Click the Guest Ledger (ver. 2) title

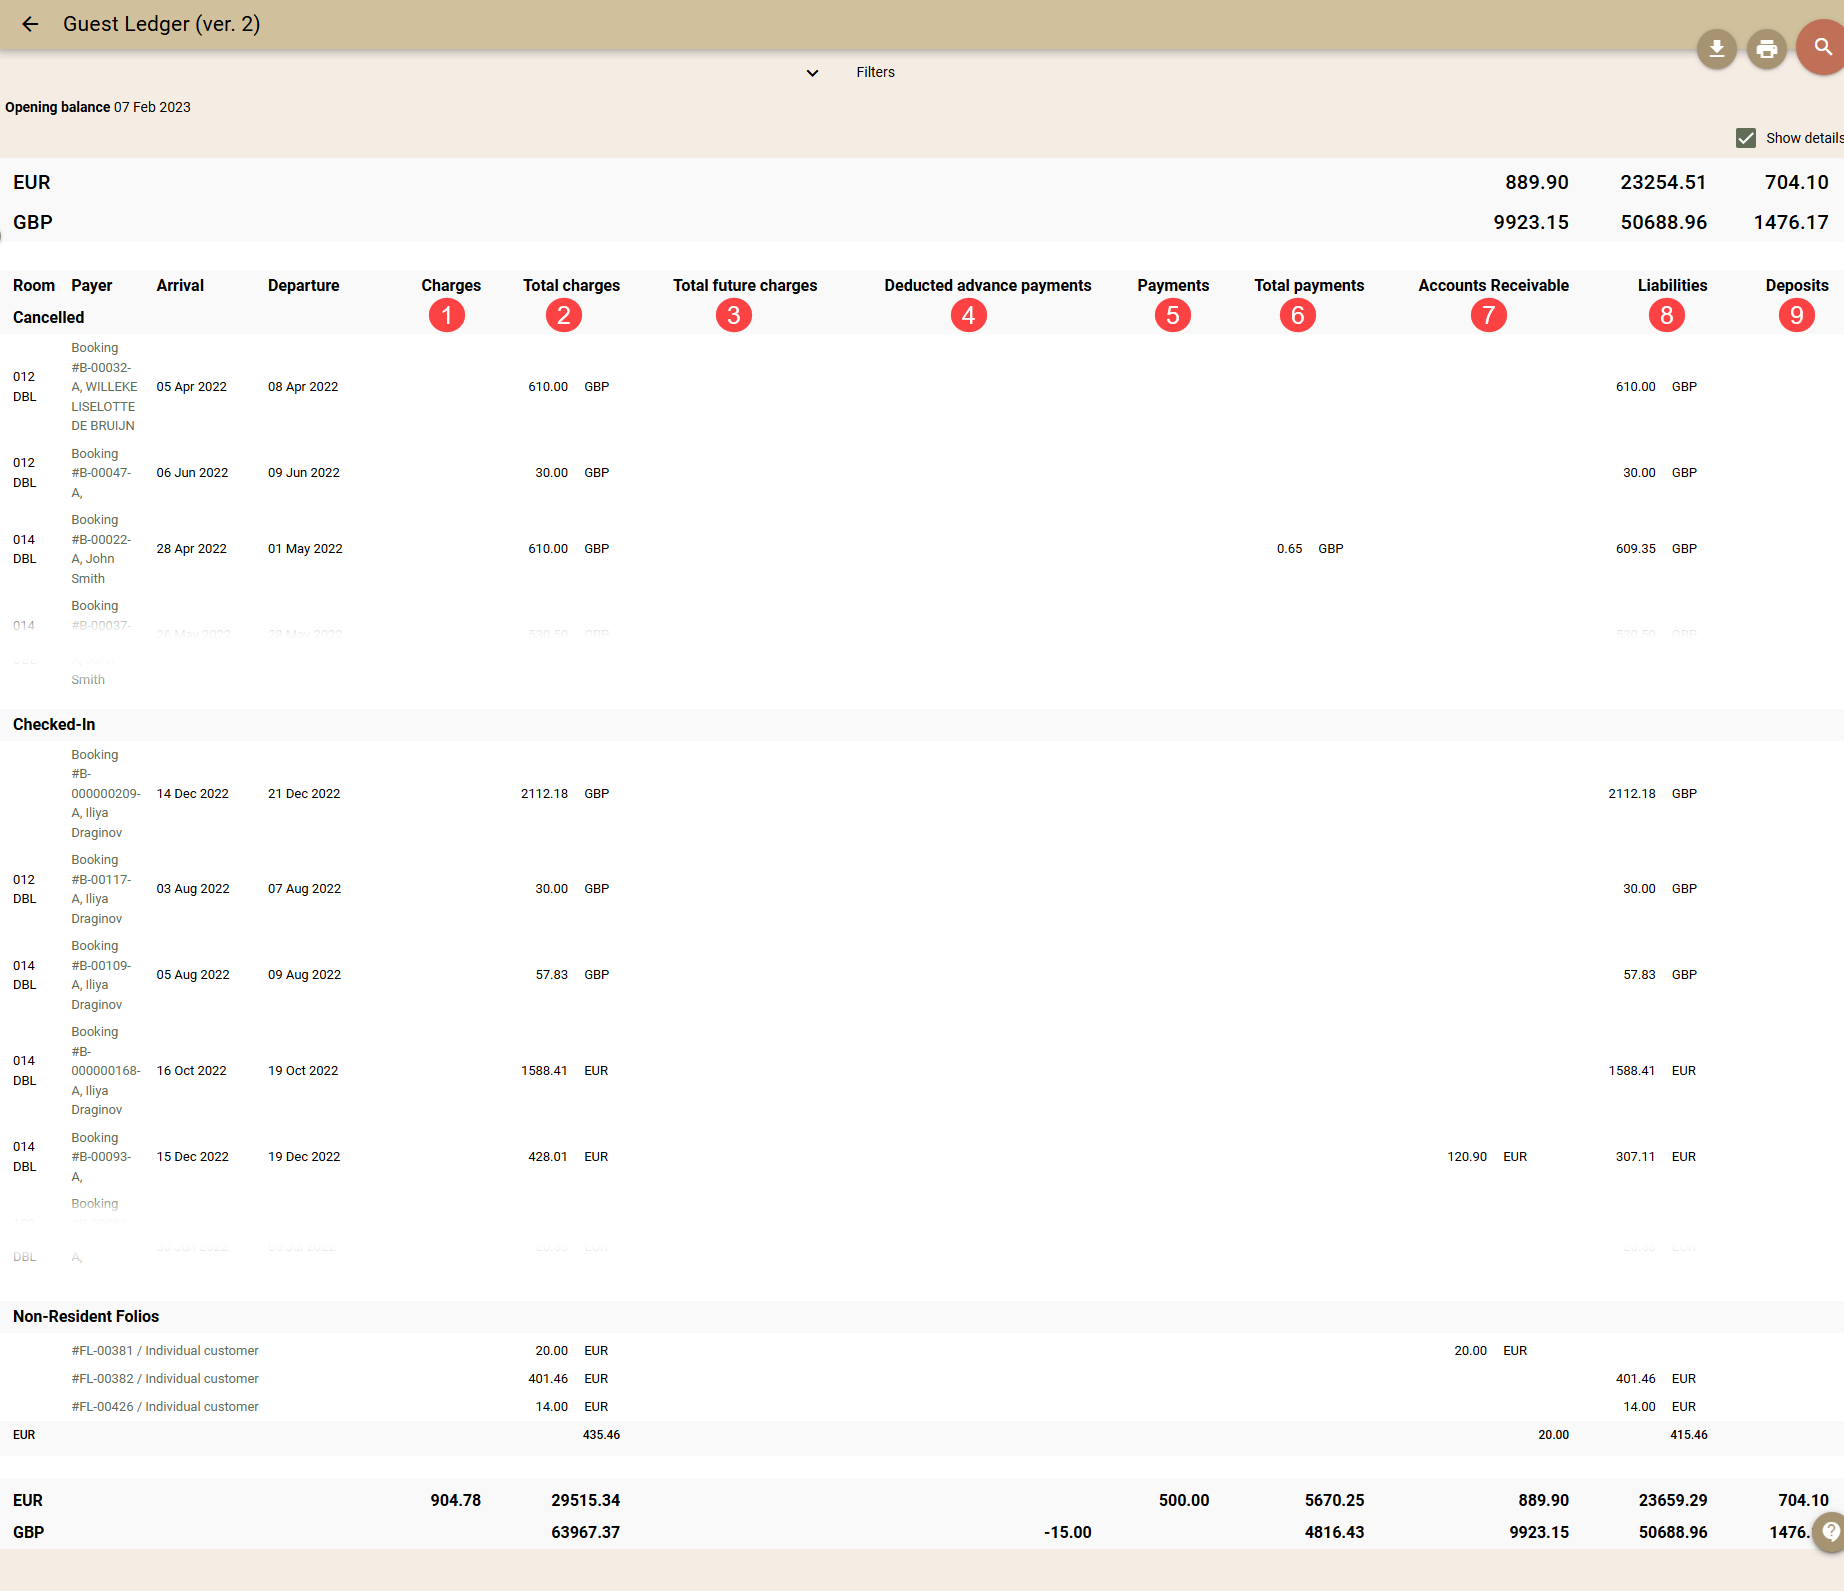(x=161, y=24)
